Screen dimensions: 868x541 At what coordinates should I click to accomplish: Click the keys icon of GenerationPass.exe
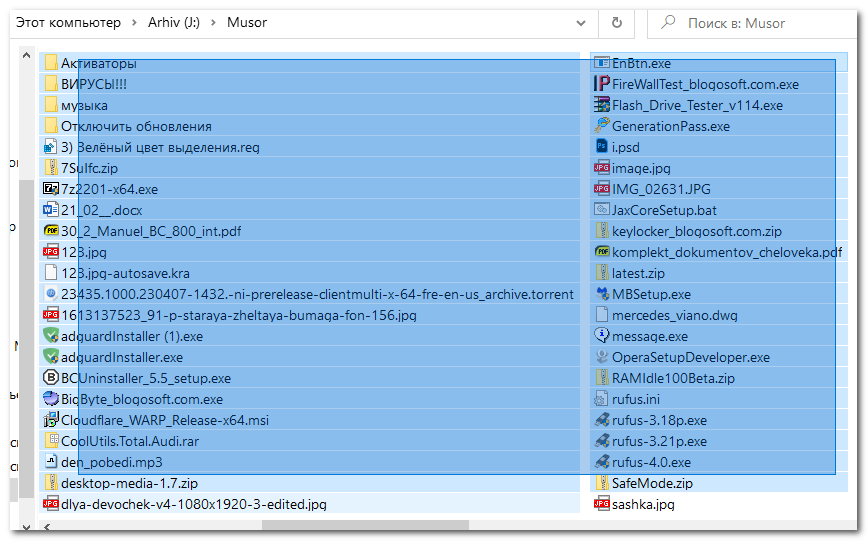point(602,126)
